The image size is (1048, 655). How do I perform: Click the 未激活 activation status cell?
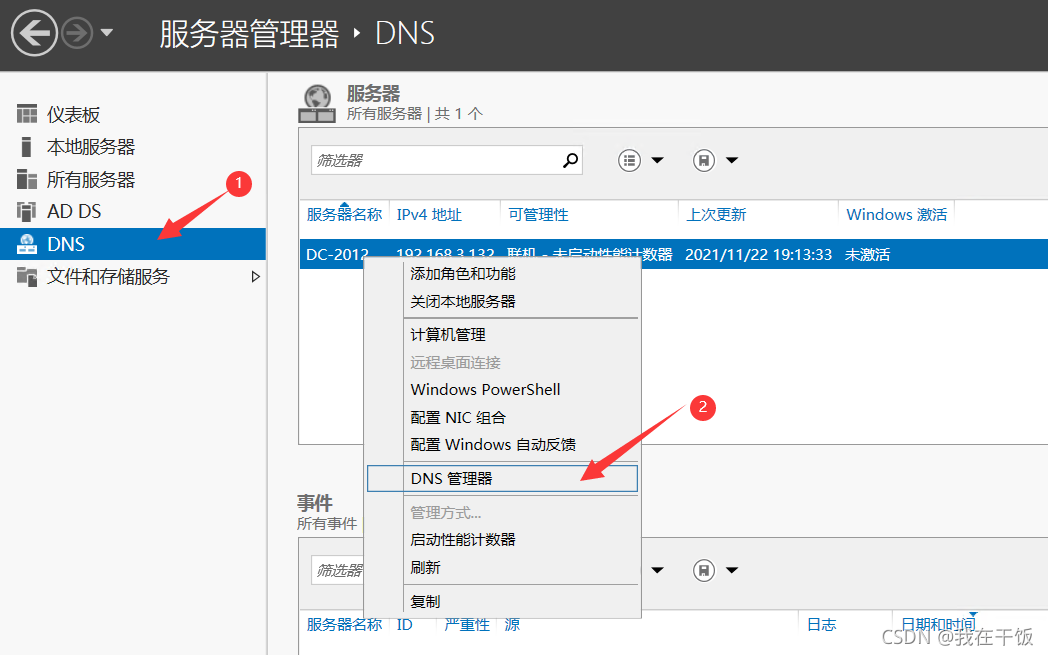[x=868, y=255]
